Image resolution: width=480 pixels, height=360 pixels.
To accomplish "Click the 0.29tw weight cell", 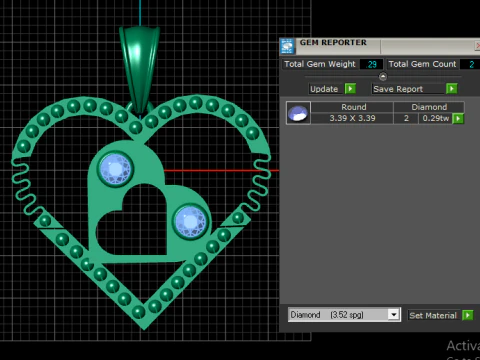I will [435, 118].
